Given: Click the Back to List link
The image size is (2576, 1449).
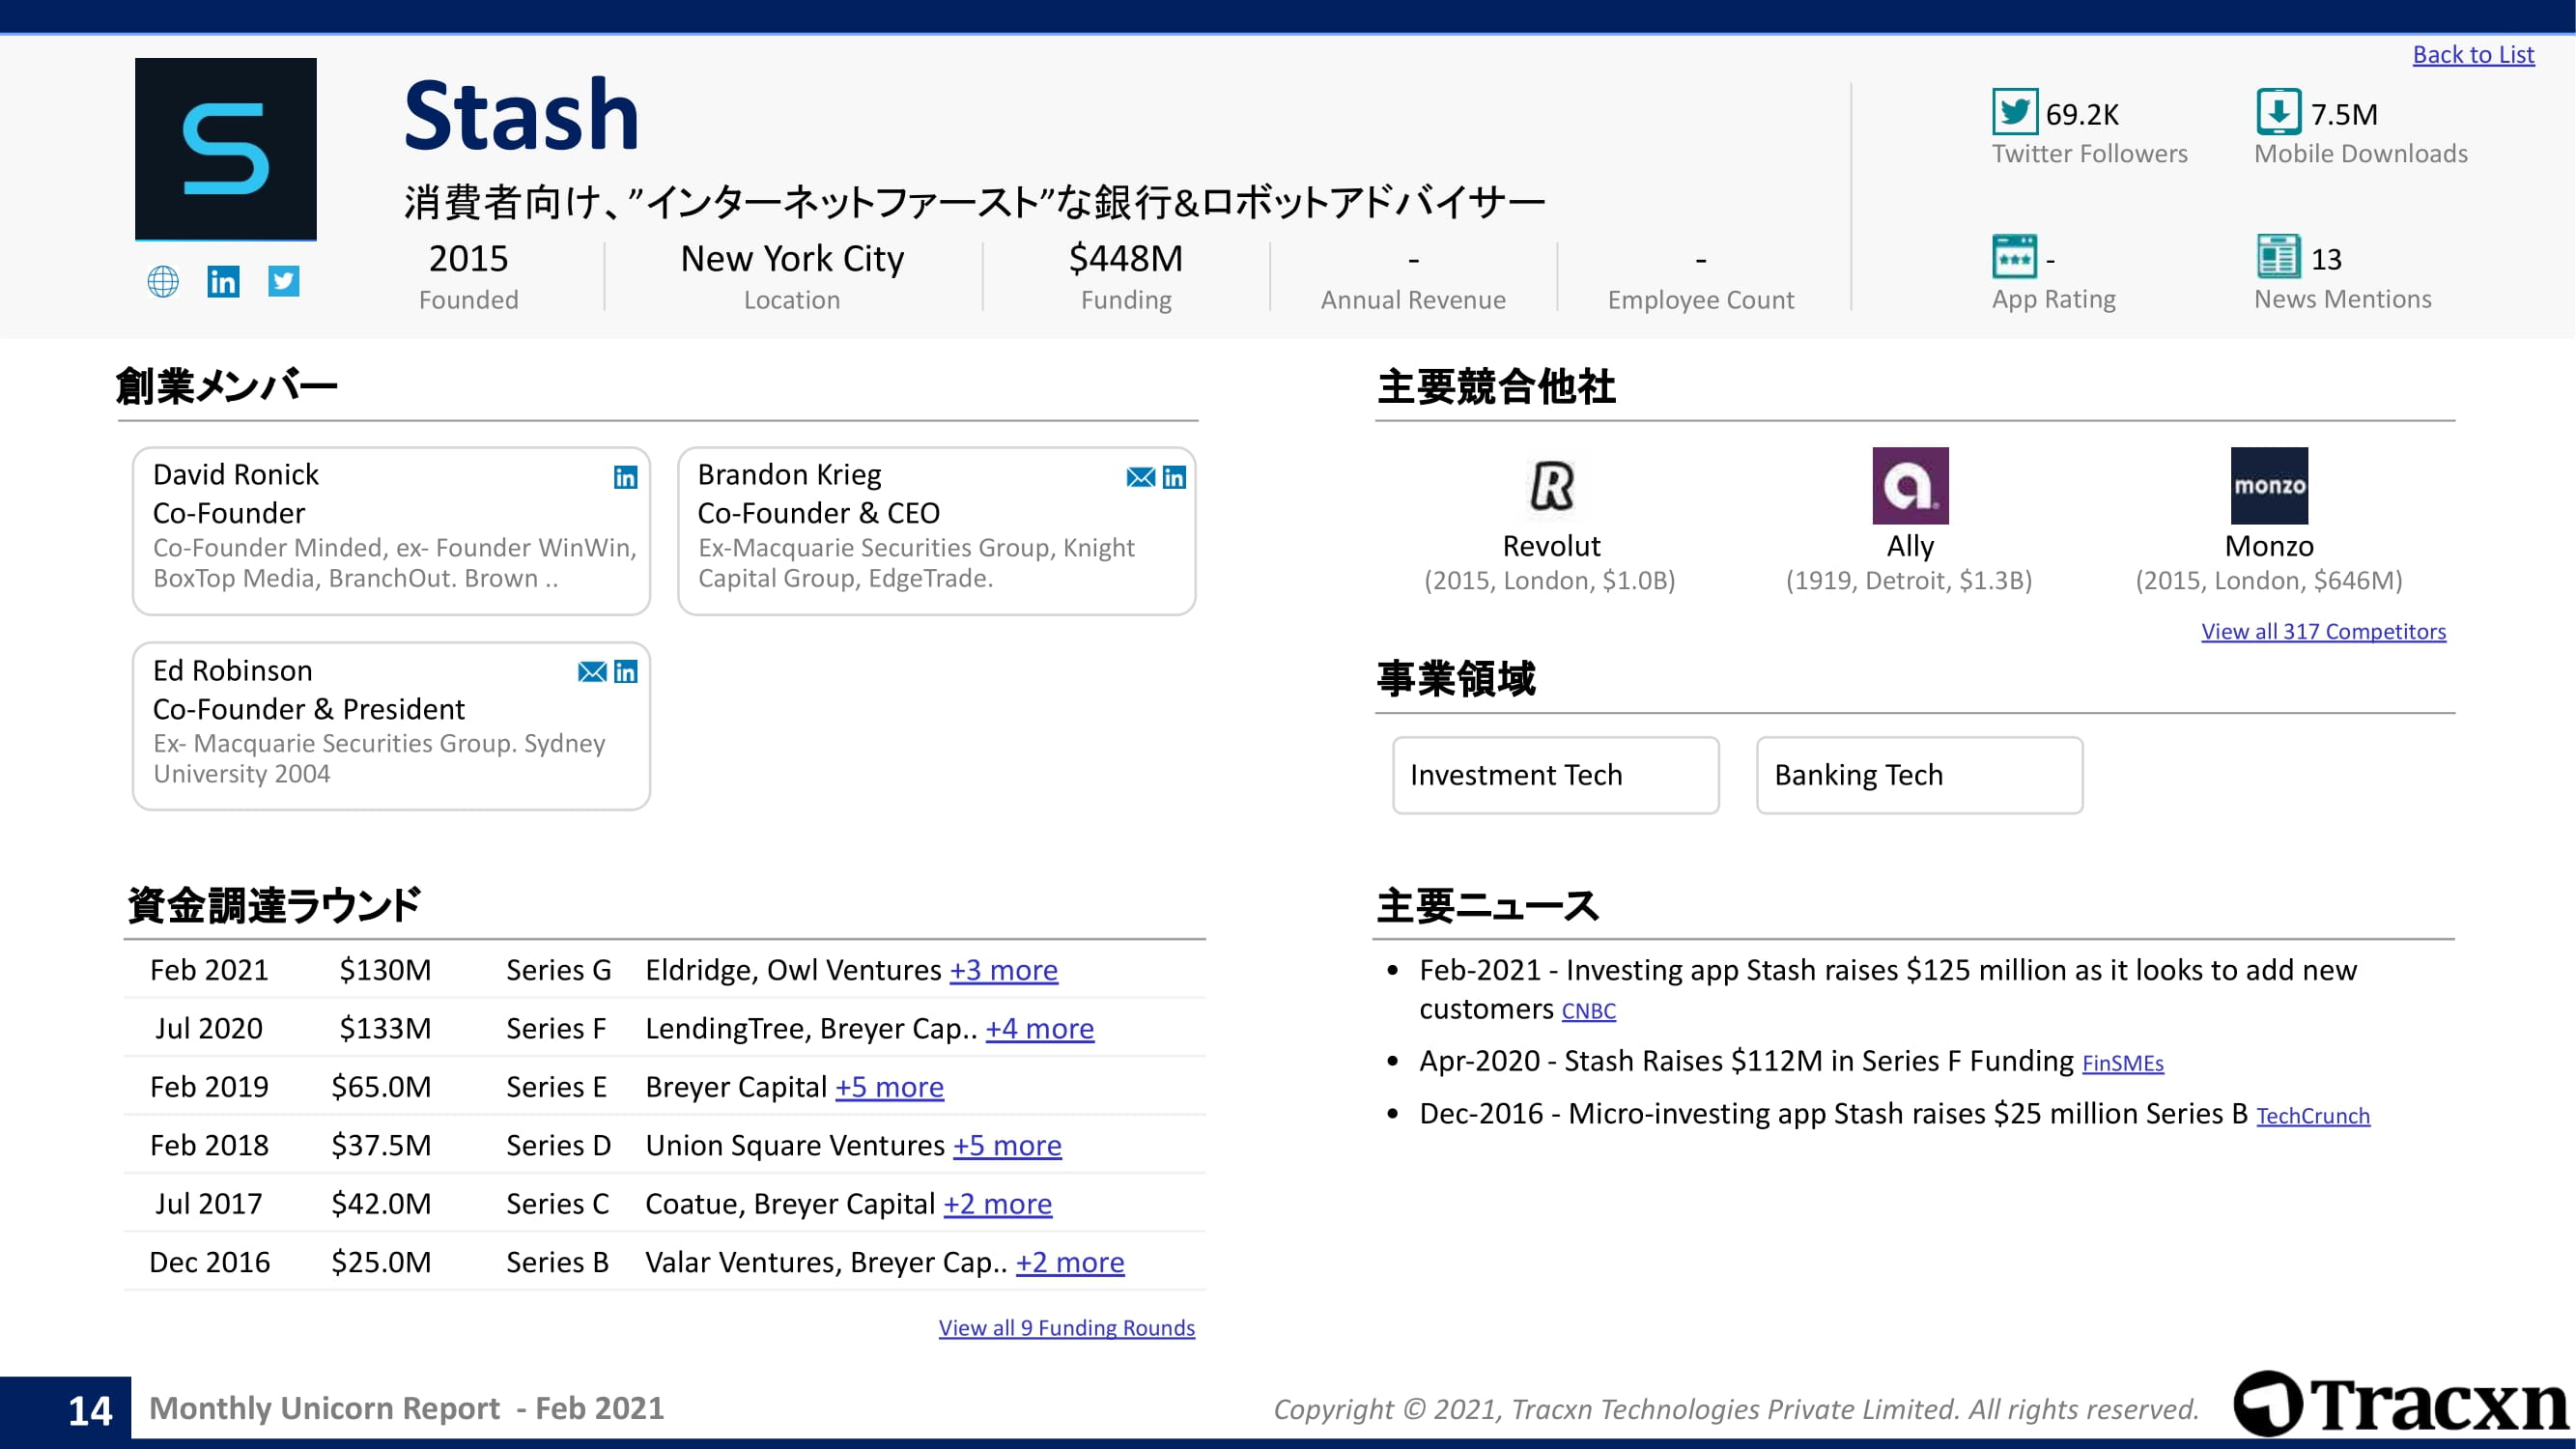Looking at the screenshot, I should pyautogui.click(x=2473, y=54).
